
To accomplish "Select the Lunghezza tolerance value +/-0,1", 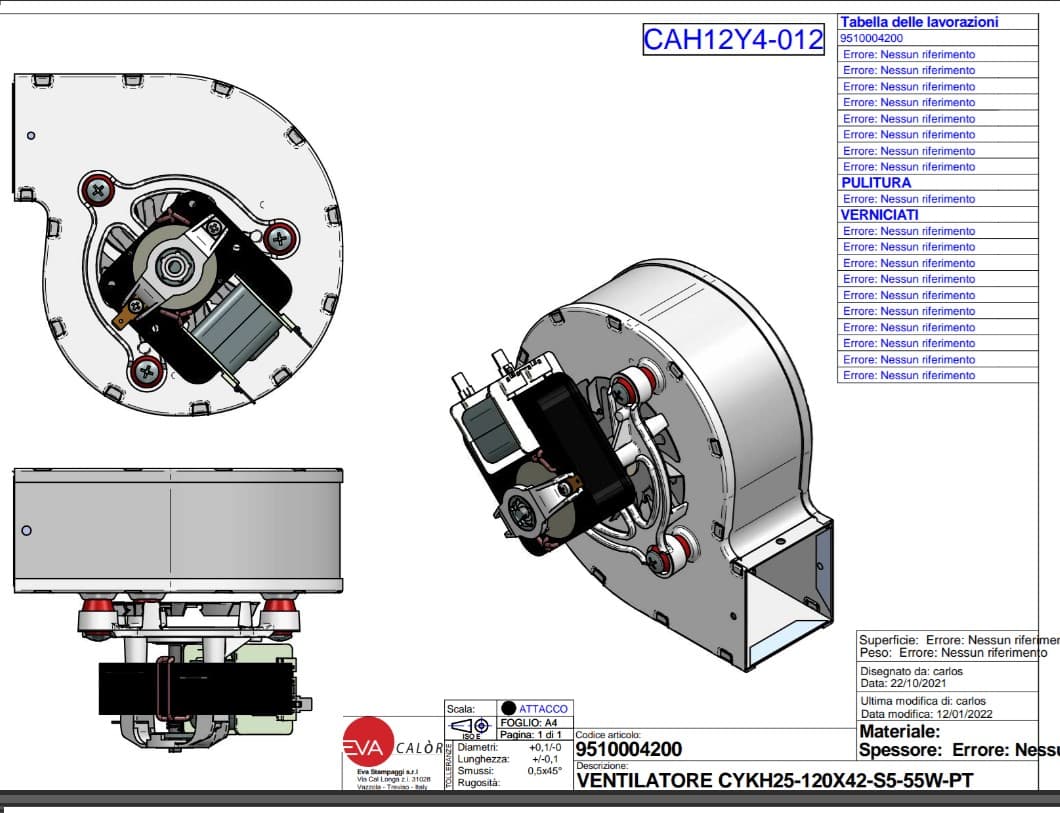I will 545,759.
